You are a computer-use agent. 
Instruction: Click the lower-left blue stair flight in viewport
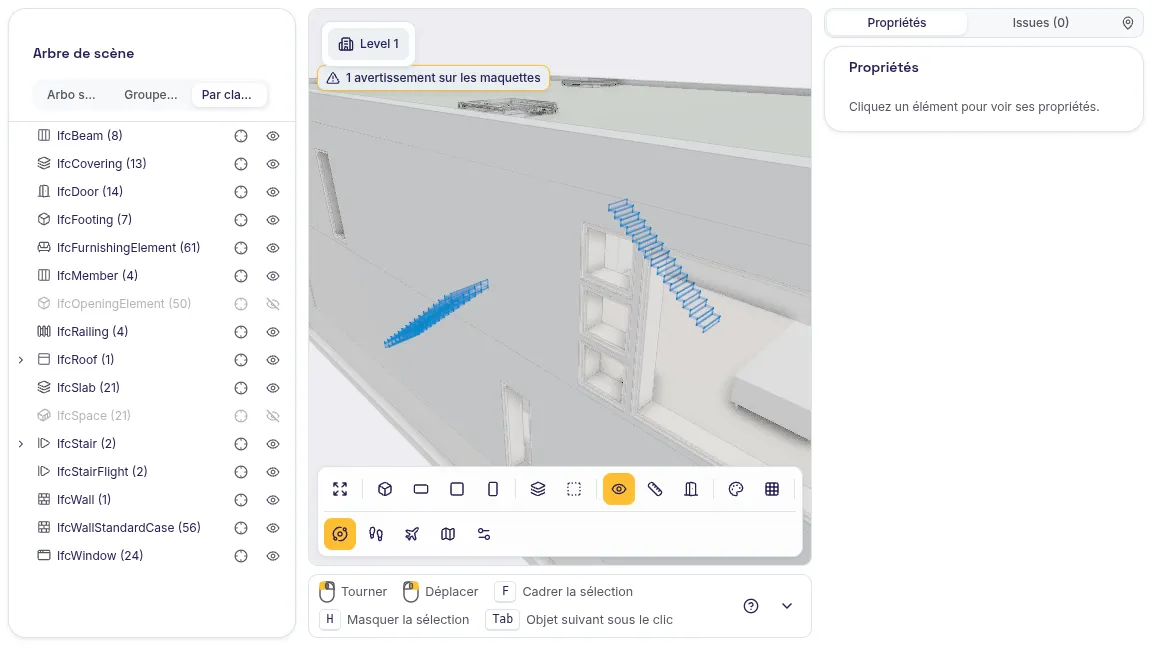436,312
